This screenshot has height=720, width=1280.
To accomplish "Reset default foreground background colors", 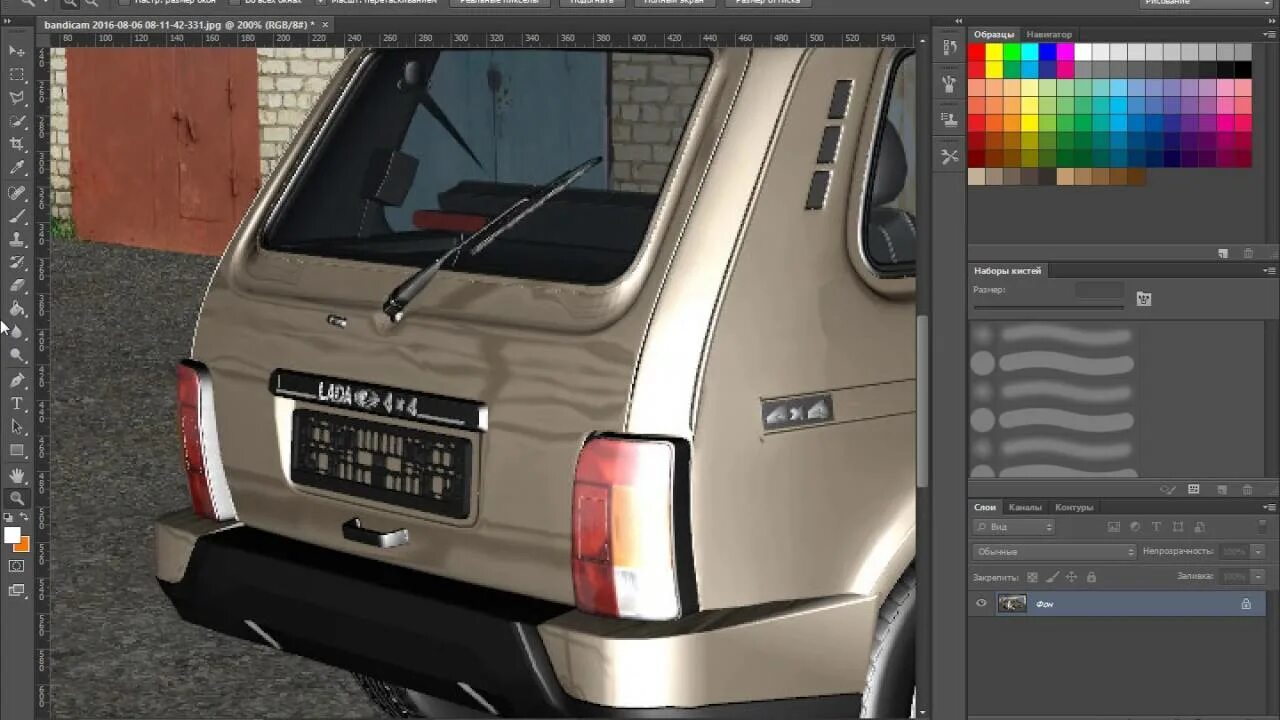I will point(9,517).
